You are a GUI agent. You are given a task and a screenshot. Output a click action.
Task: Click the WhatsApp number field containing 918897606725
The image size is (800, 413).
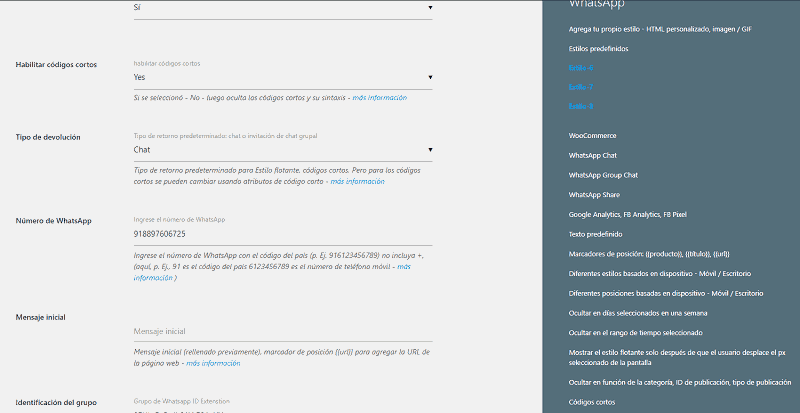click(x=283, y=234)
